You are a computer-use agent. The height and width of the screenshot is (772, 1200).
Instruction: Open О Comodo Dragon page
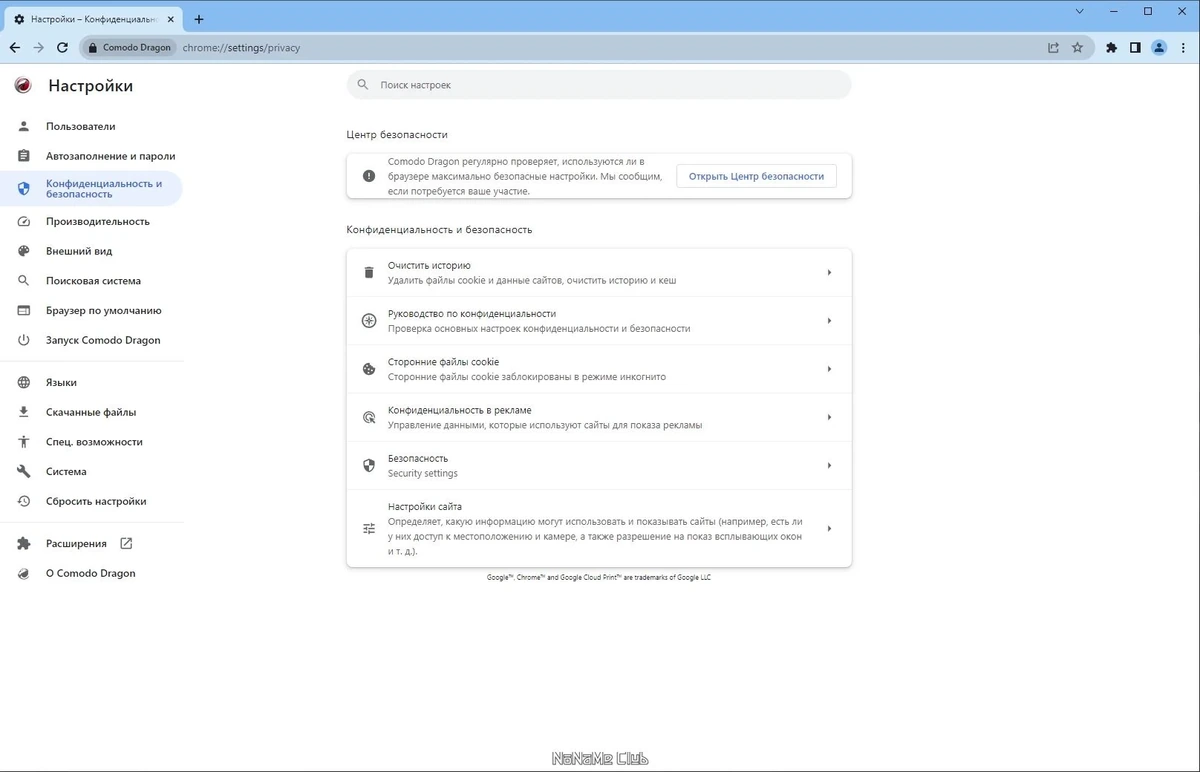[91, 574]
